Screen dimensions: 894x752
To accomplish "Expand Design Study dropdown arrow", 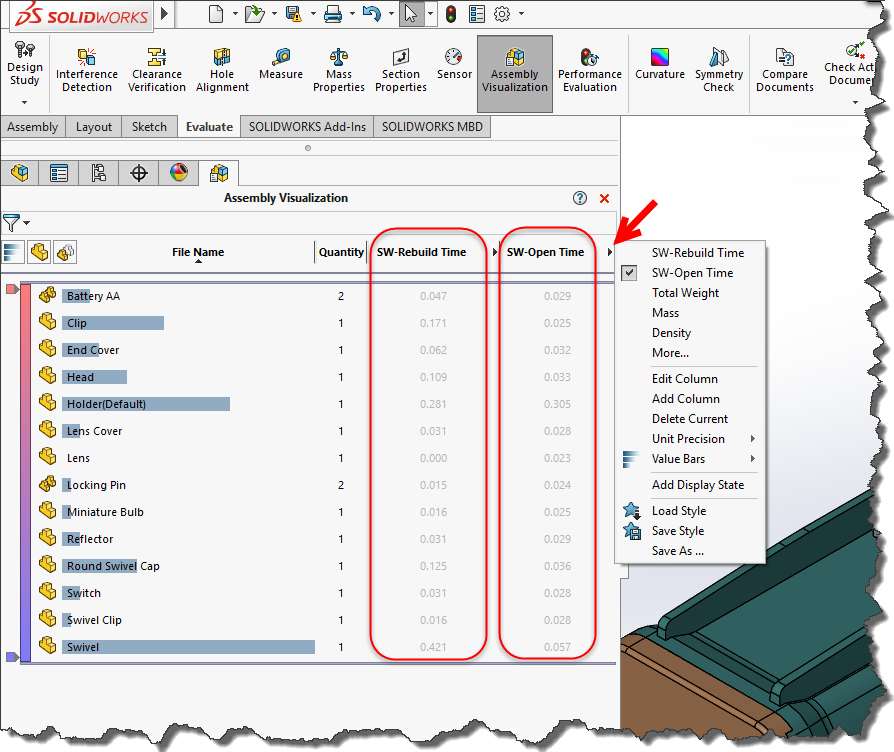I will 25,103.
